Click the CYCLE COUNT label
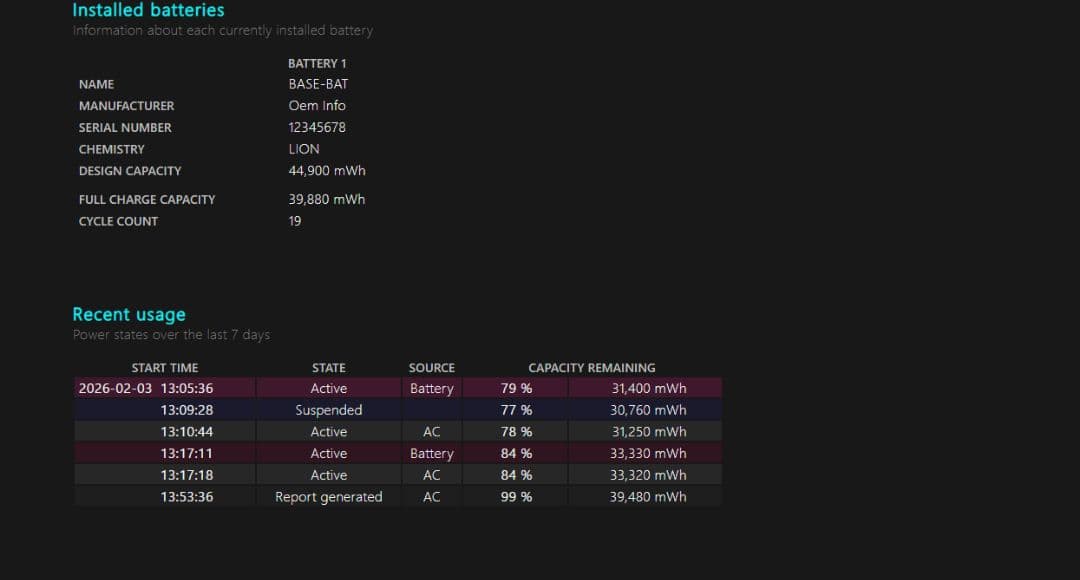 pyautogui.click(x=118, y=221)
